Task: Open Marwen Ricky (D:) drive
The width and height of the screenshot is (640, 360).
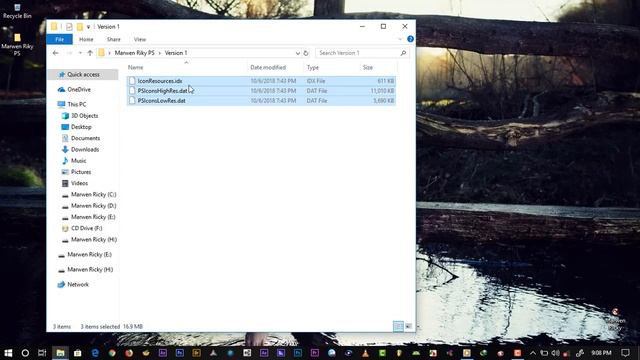Action: [x=93, y=206]
